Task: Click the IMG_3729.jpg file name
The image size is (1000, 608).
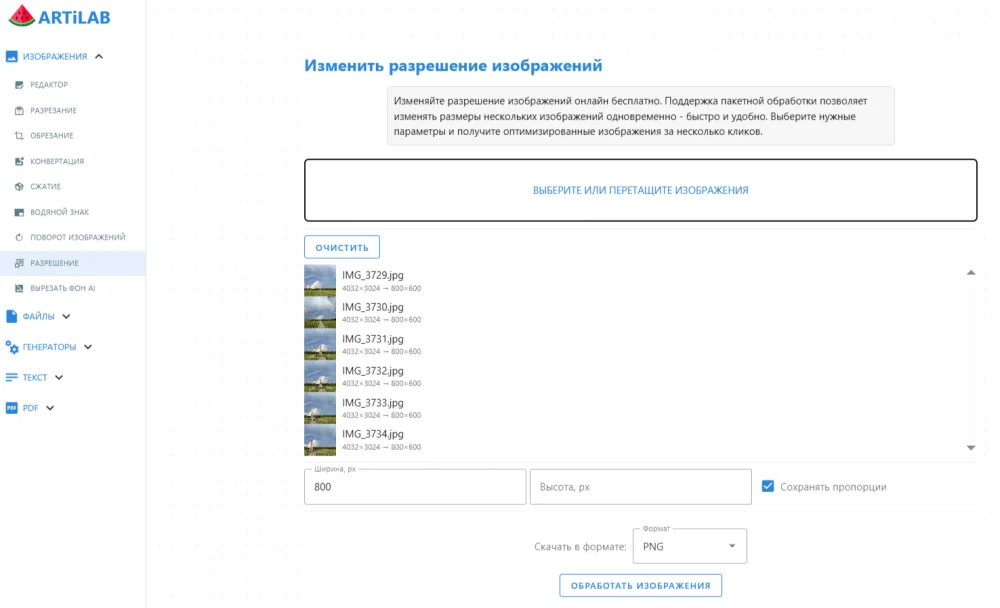Action: 372,276
